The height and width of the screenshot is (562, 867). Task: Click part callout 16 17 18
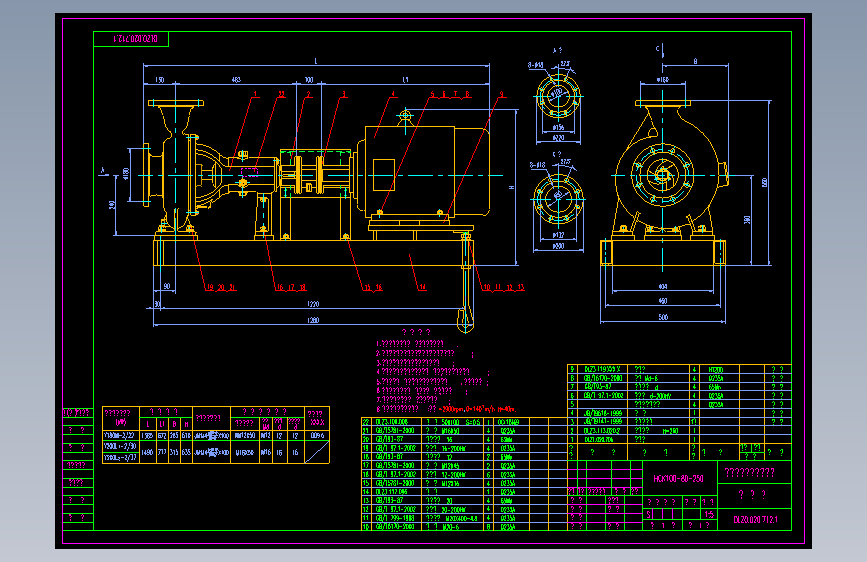click(x=291, y=288)
